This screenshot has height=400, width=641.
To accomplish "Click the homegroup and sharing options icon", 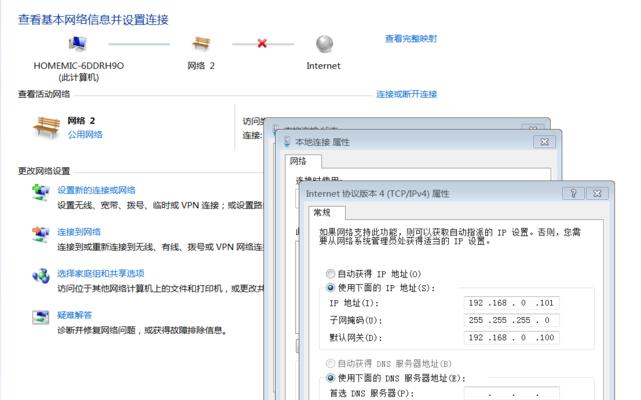I will tap(40, 275).
